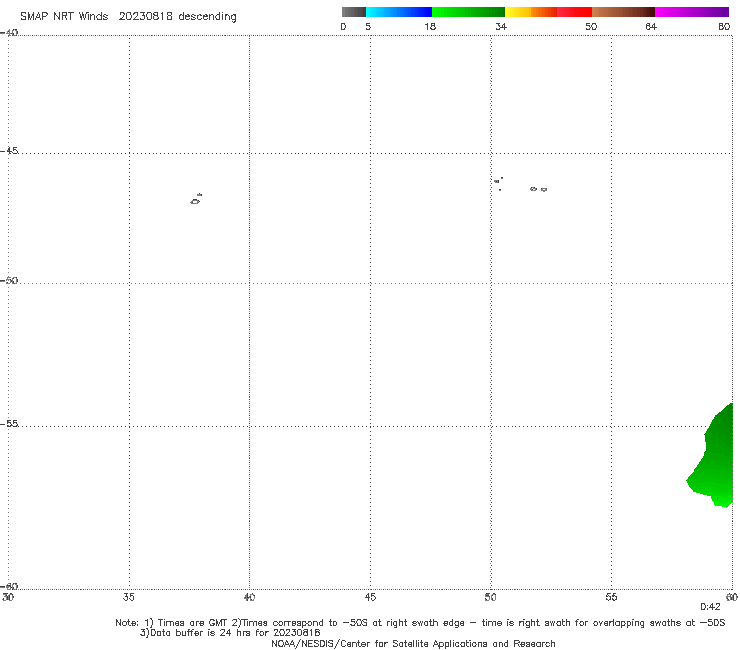Pick the green 18–34 color bar segment

tap(468, 12)
